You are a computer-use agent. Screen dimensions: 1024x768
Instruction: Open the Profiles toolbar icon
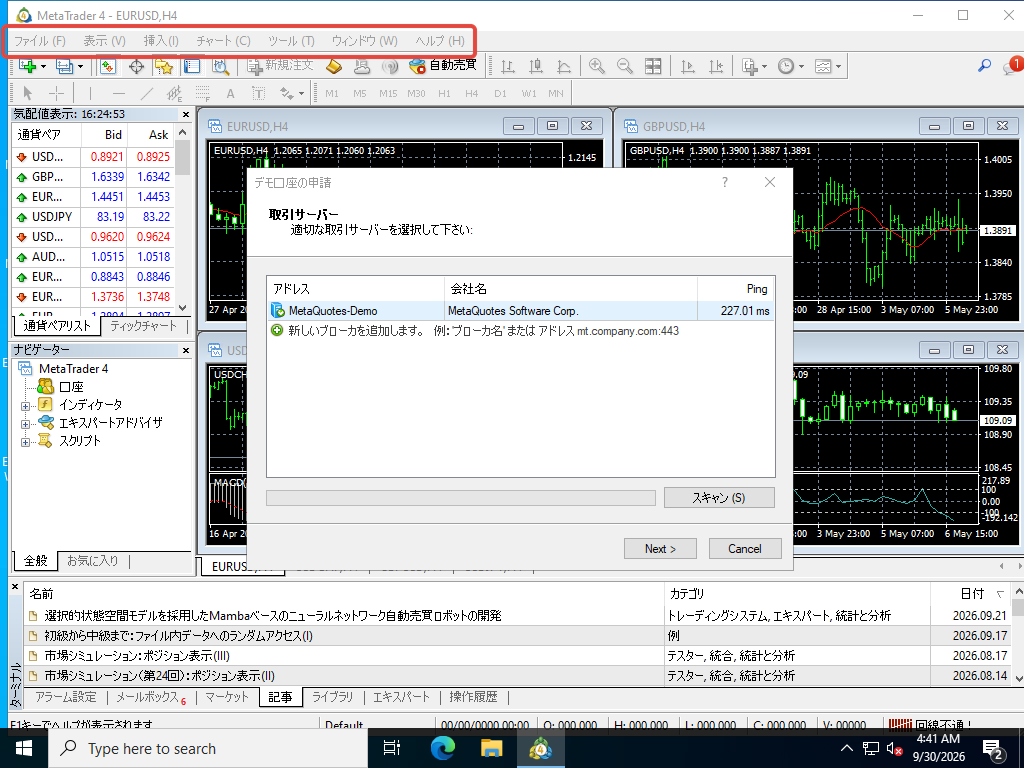(x=64, y=66)
